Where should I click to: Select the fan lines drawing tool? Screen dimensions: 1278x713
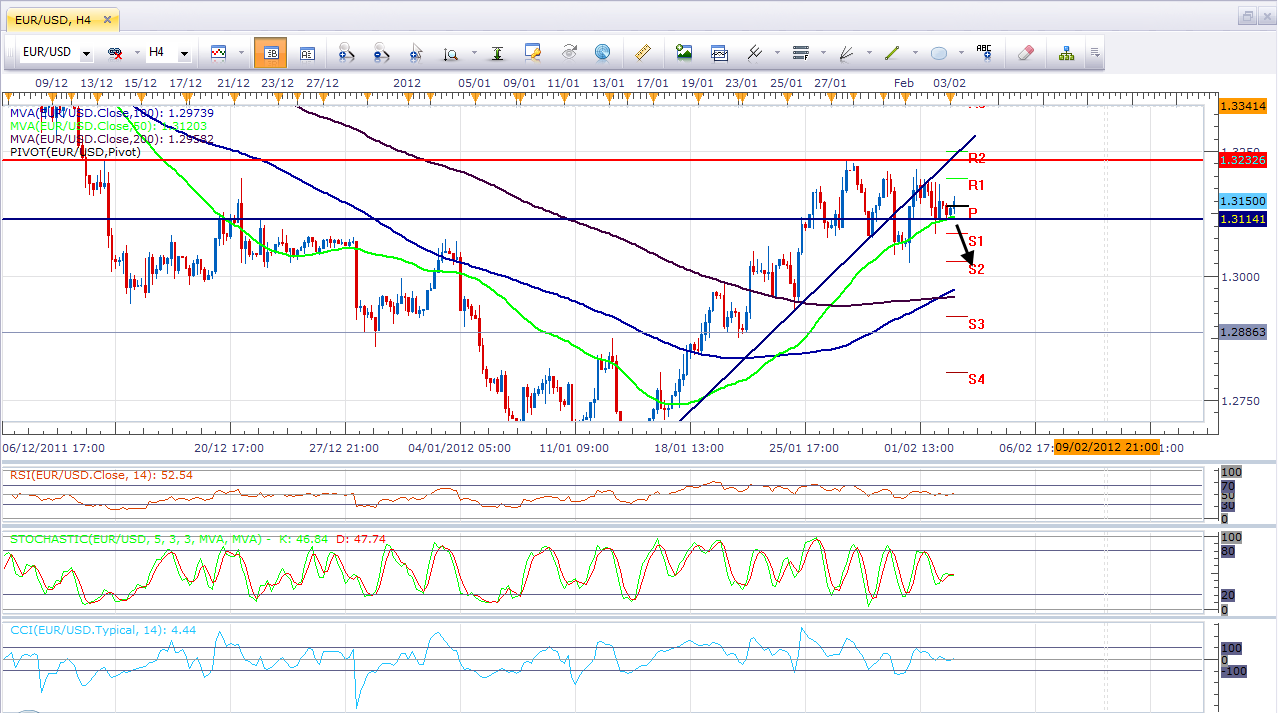pyautogui.click(x=846, y=52)
